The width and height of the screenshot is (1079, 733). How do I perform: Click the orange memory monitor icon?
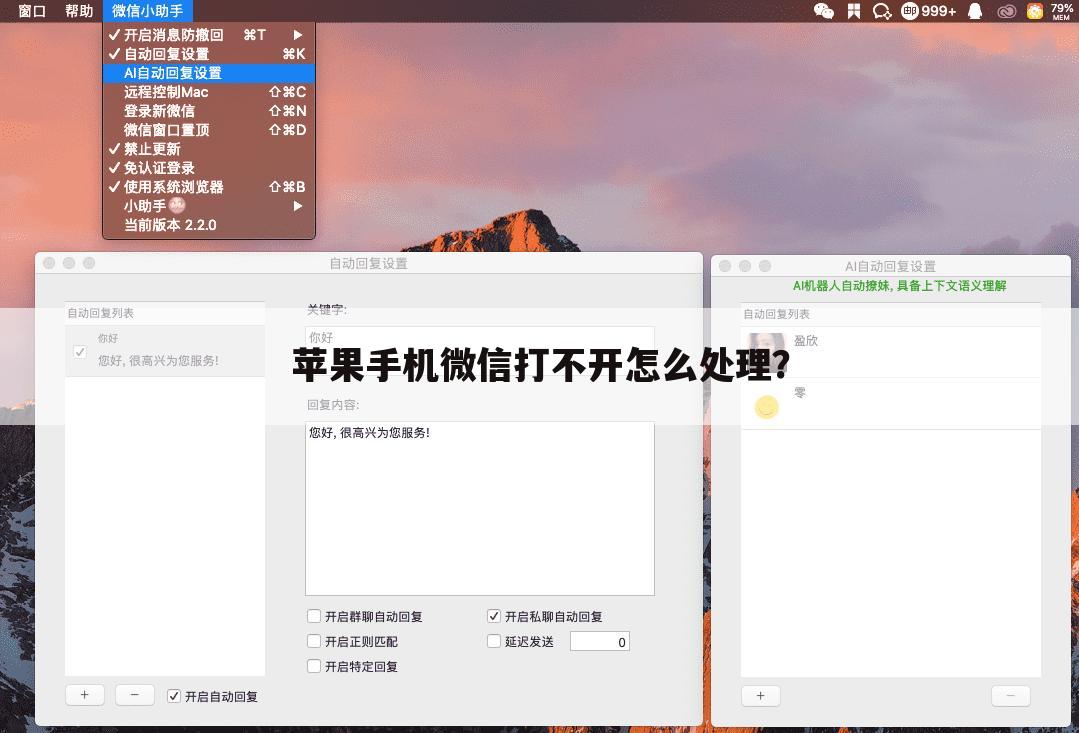point(1035,11)
